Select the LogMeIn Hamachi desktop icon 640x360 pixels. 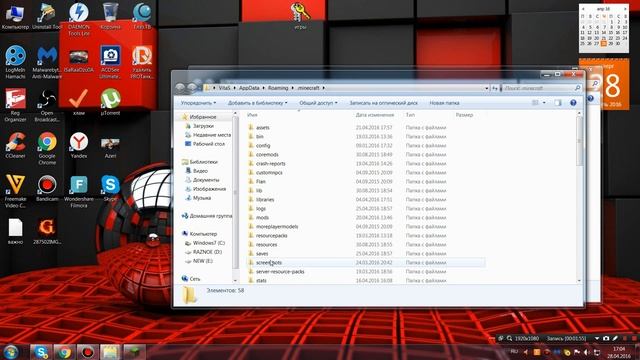click(15, 62)
